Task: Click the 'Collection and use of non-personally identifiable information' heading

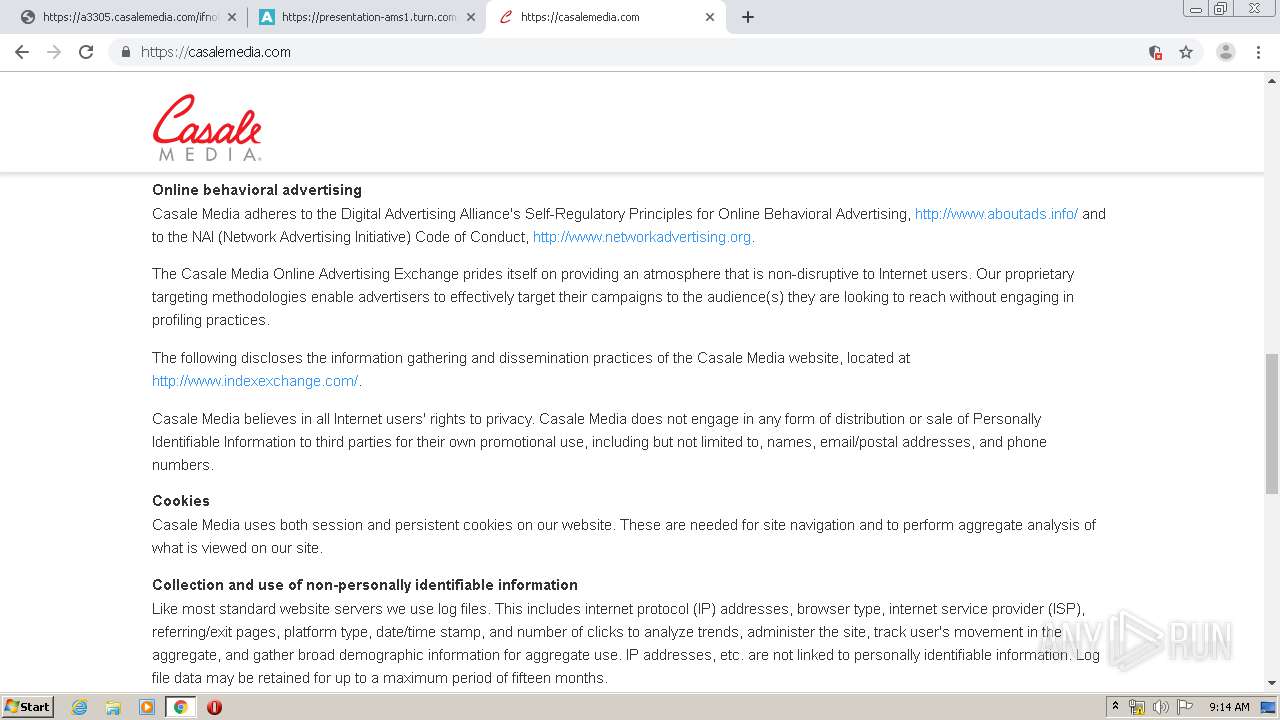Action: coord(365,585)
